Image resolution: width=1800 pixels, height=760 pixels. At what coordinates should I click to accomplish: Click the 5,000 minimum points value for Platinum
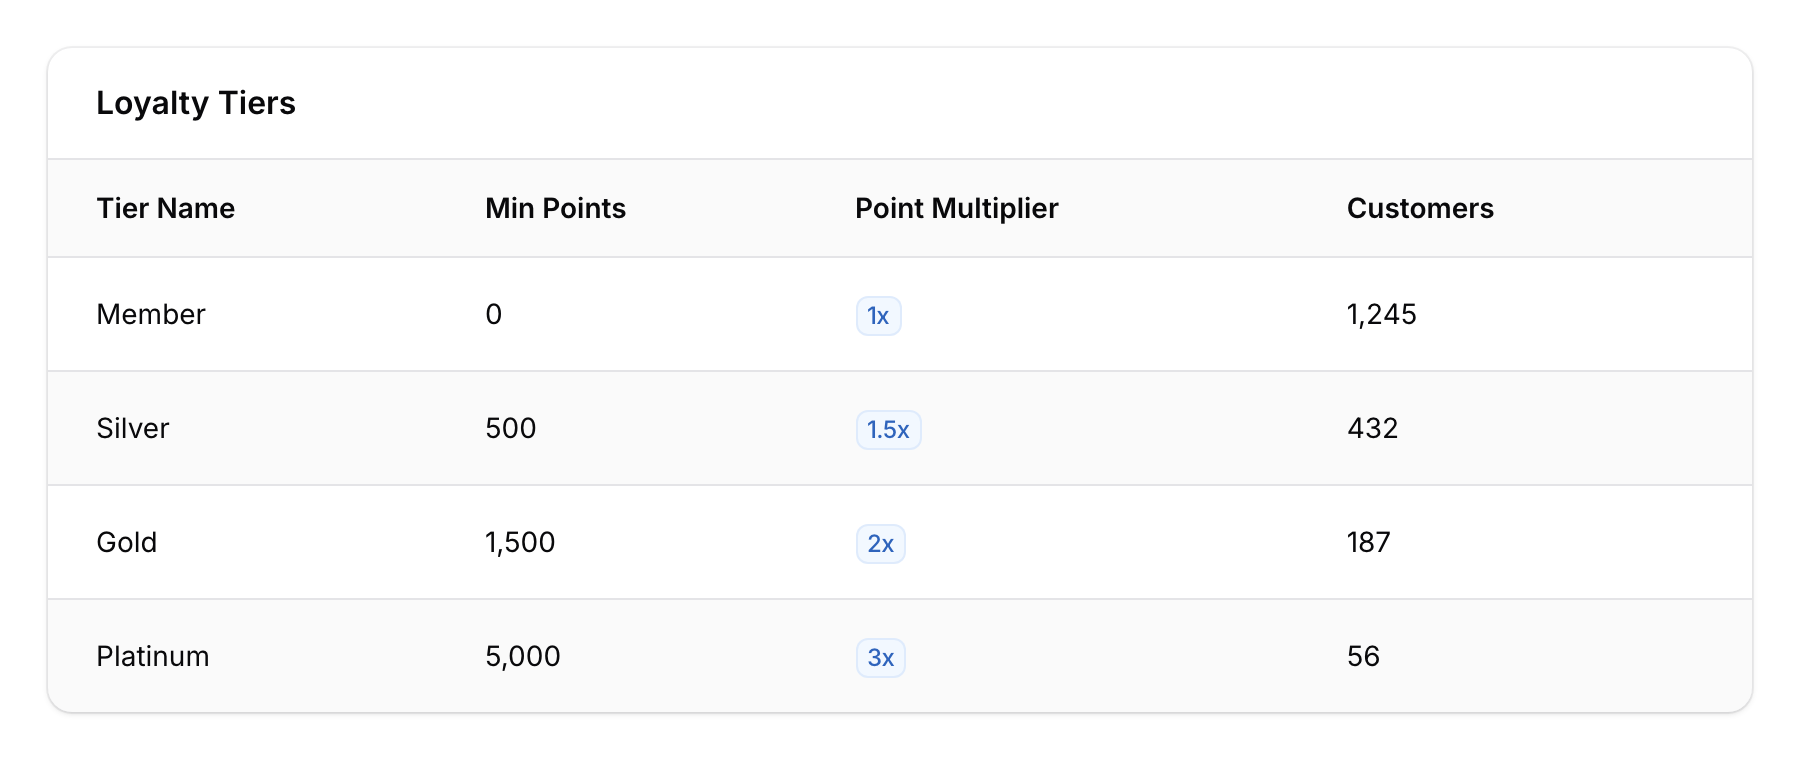tap(522, 657)
